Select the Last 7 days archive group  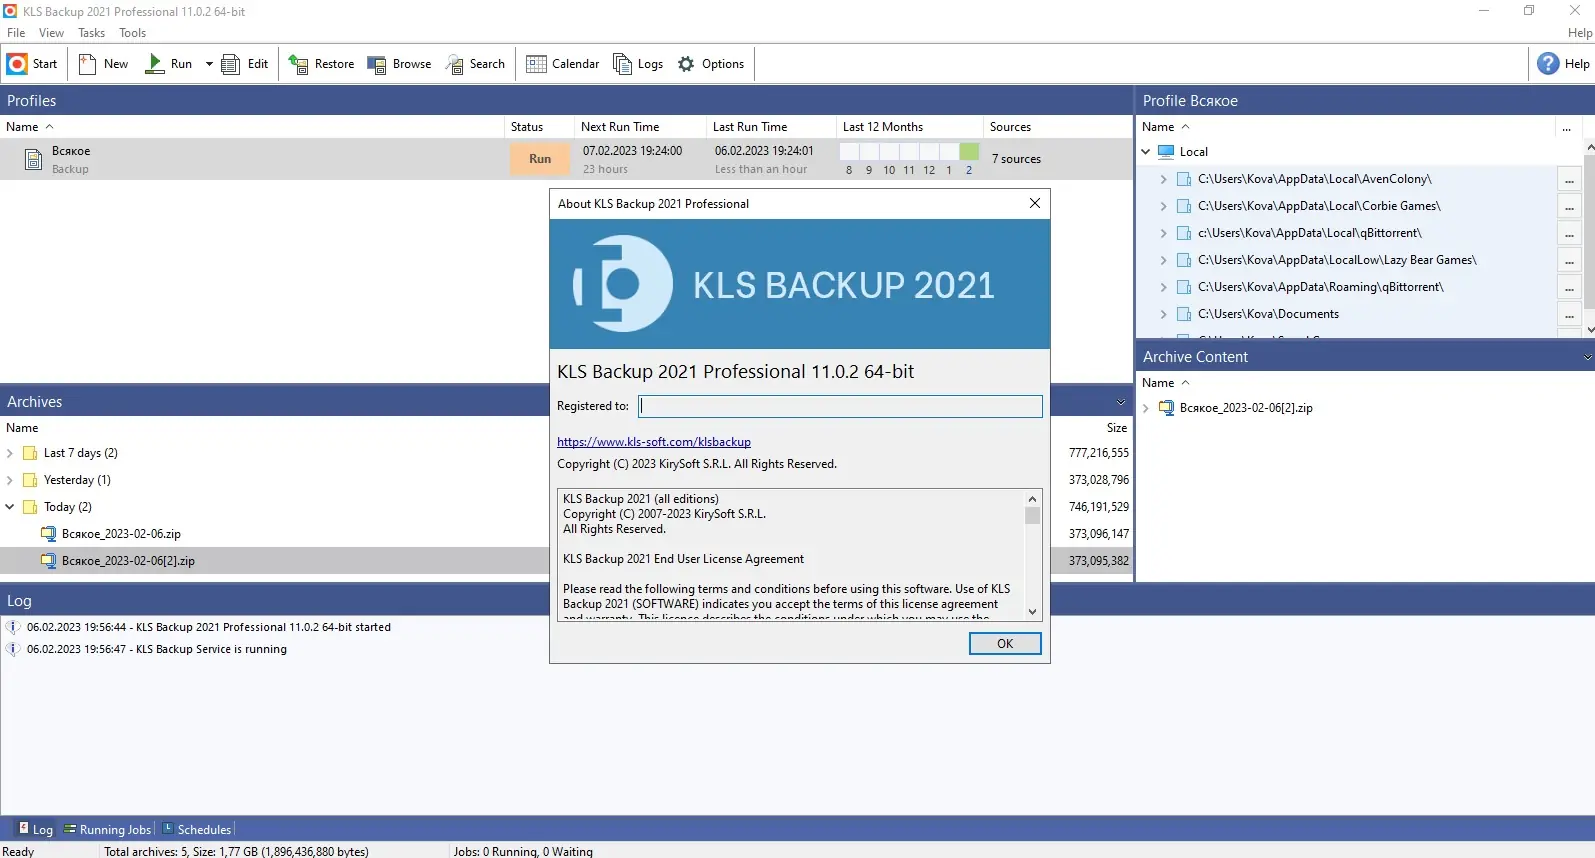(x=80, y=453)
